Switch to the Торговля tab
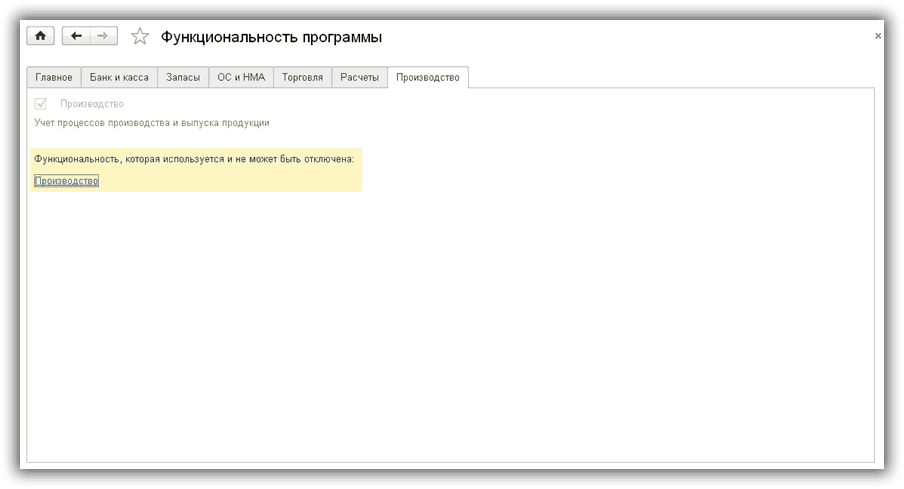The height and width of the screenshot is (489, 904). click(x=302, y=77)
